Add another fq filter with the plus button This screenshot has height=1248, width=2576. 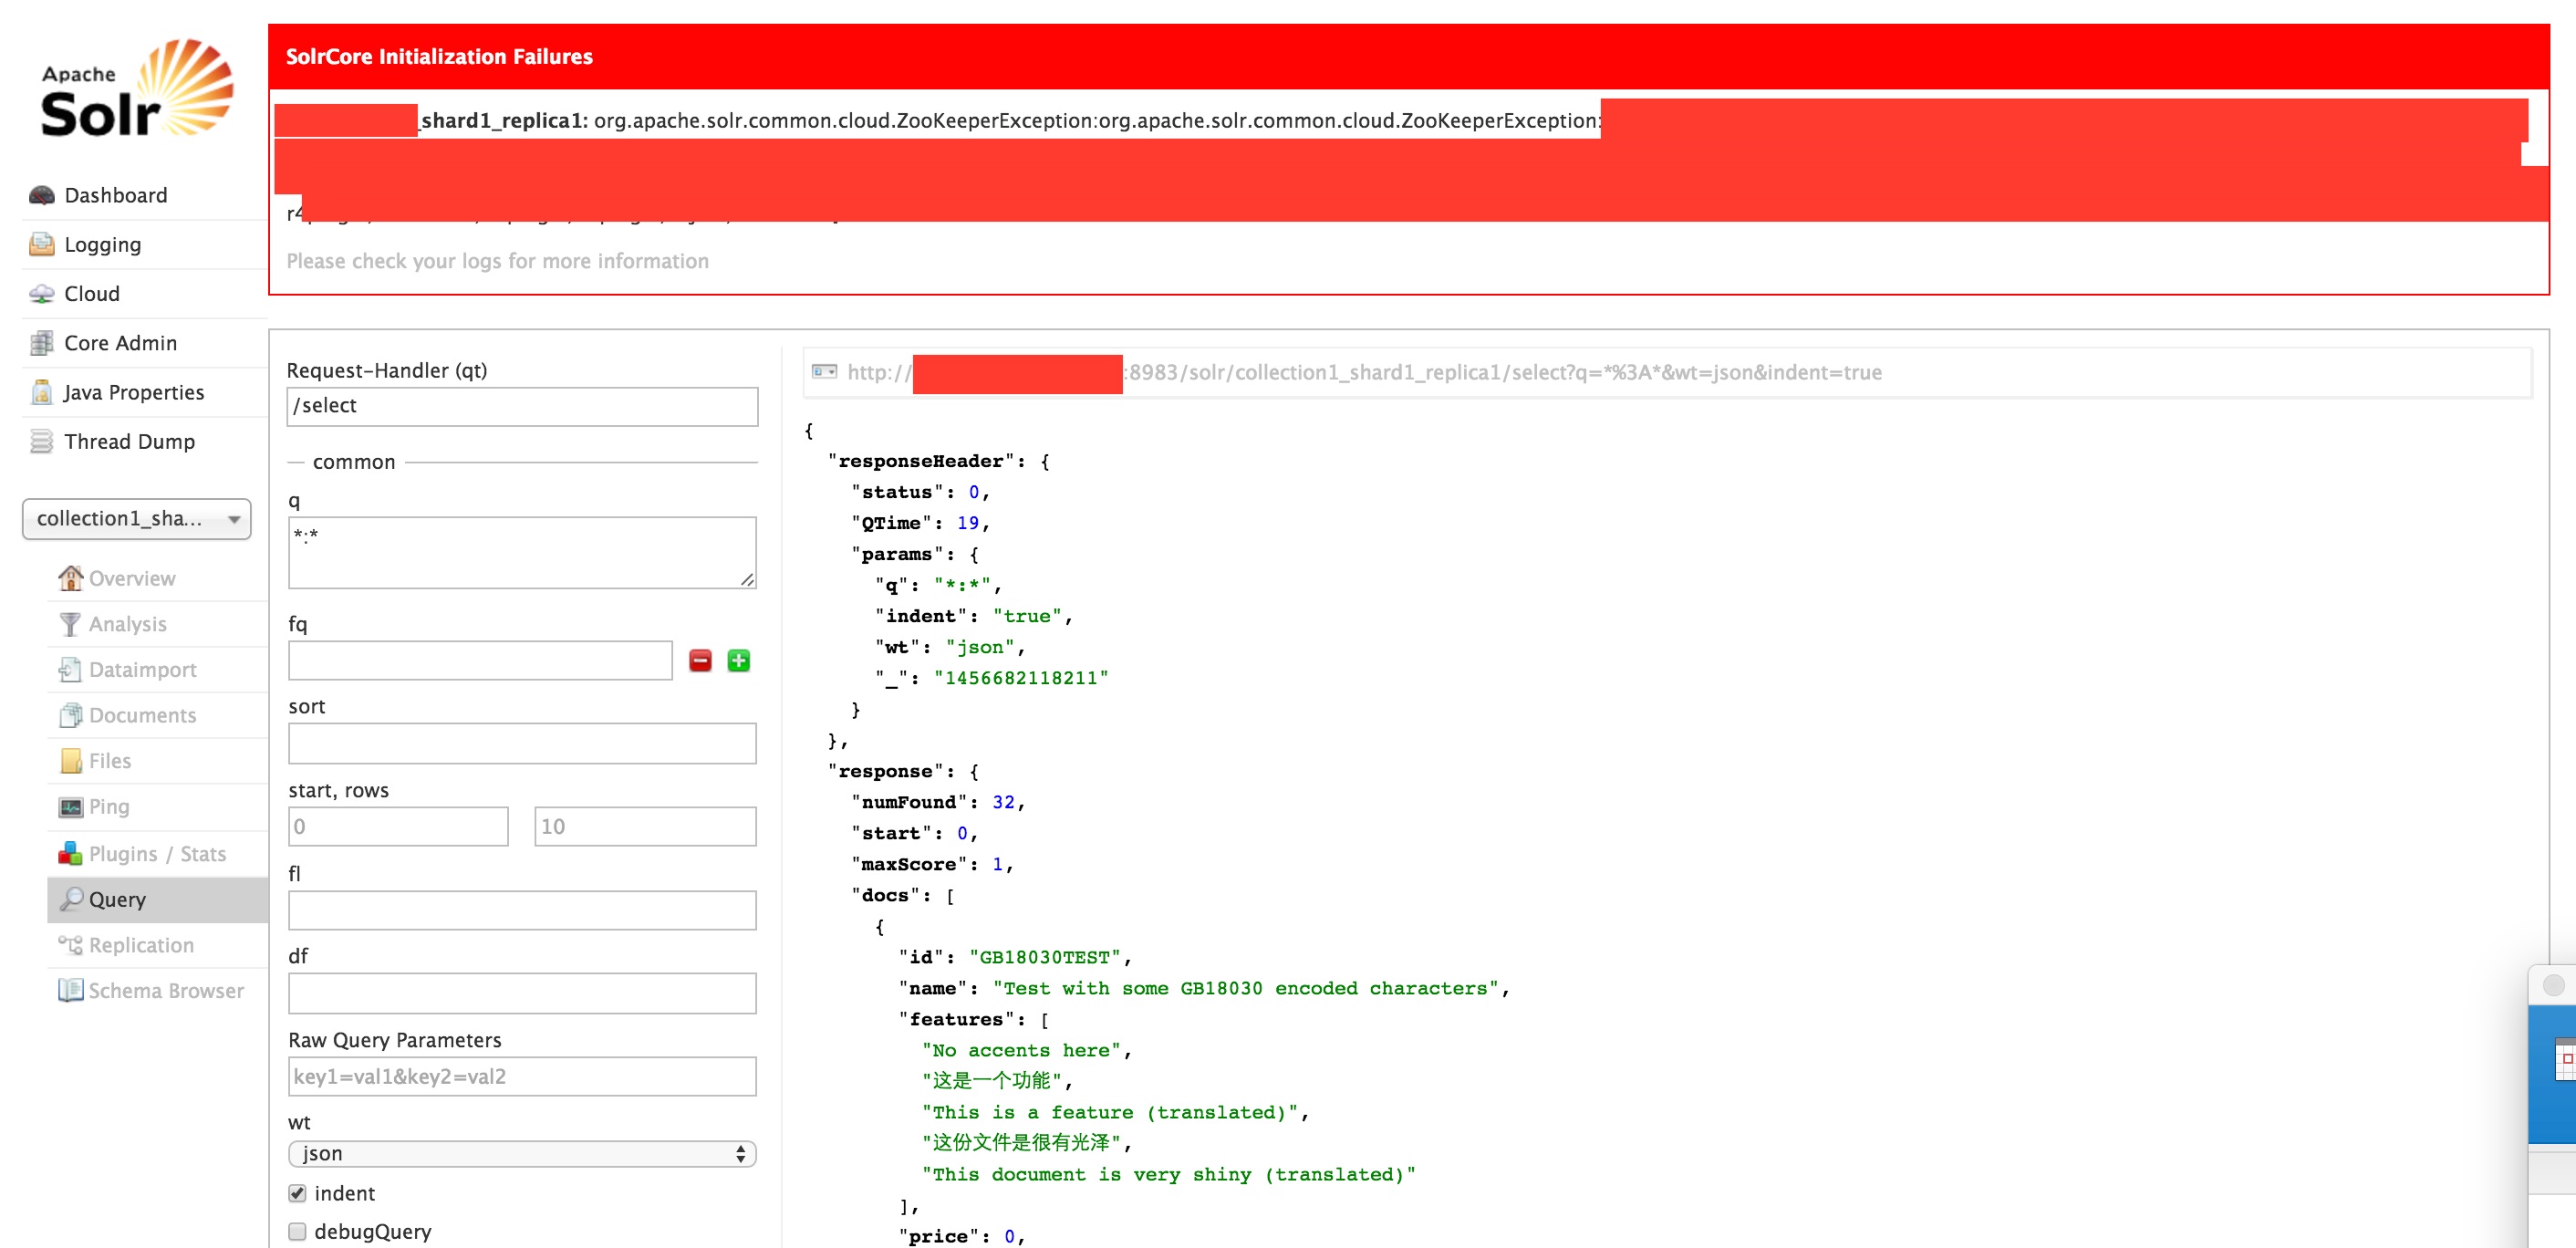point(739,660)
